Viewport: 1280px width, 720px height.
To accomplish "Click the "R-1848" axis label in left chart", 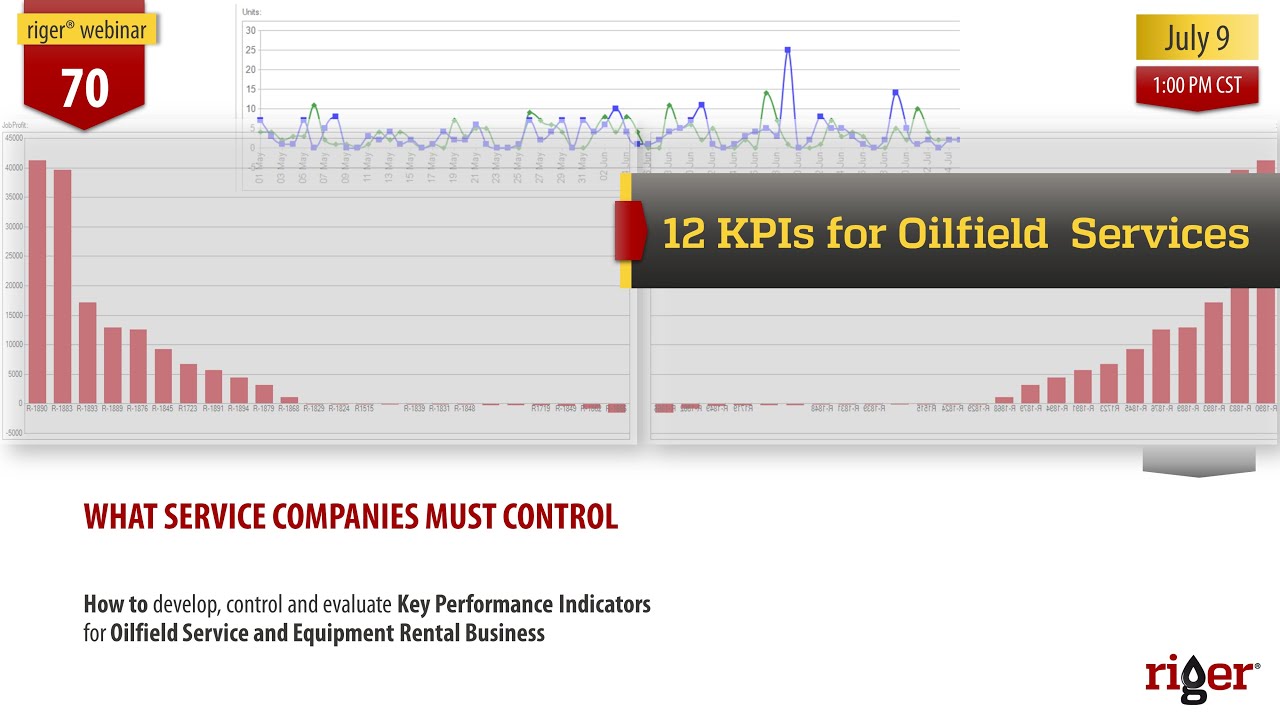I will [x=464, y=409].
